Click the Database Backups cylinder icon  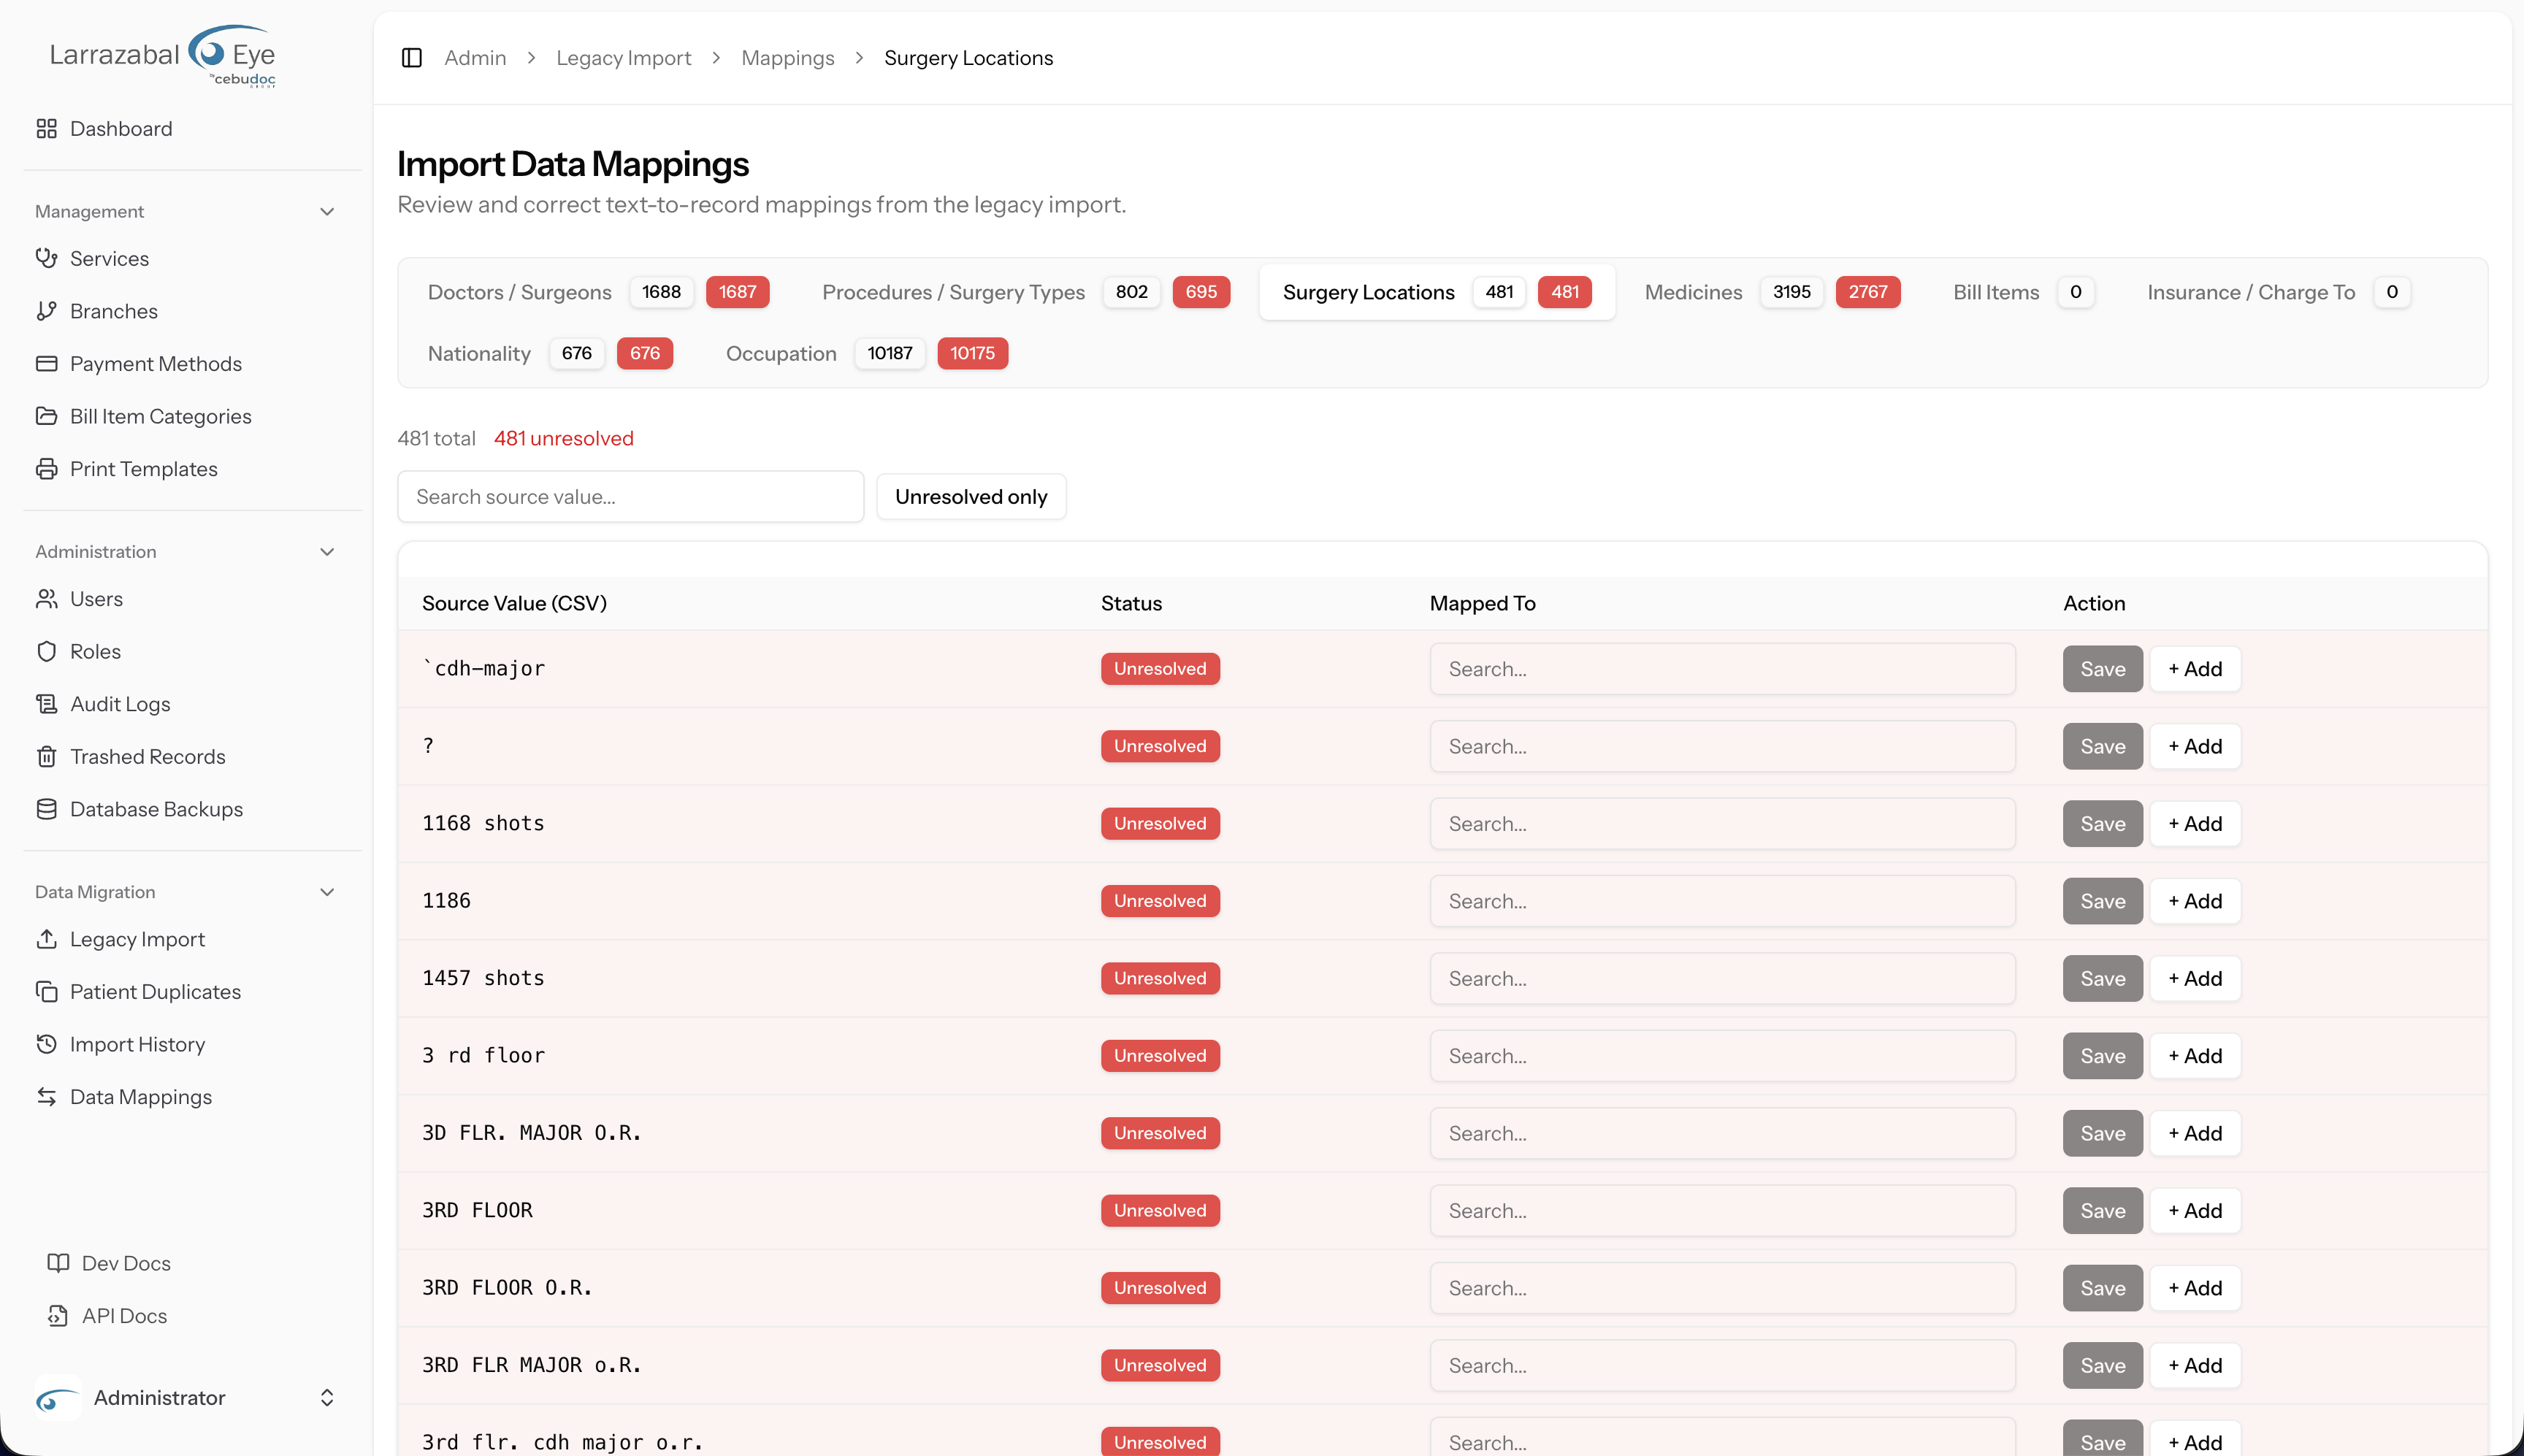click(46, 809)
